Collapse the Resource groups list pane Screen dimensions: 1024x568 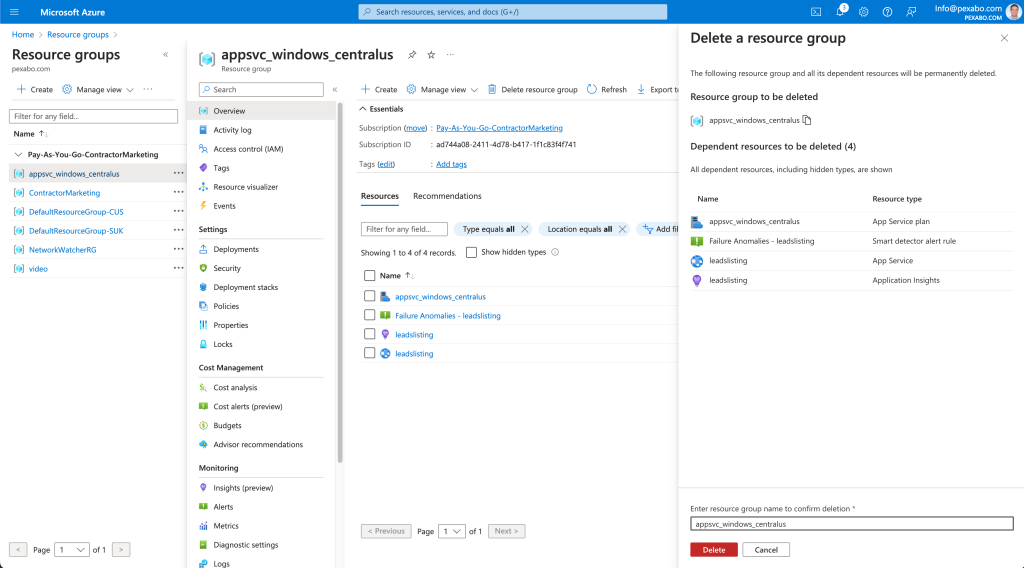[166, 55]
